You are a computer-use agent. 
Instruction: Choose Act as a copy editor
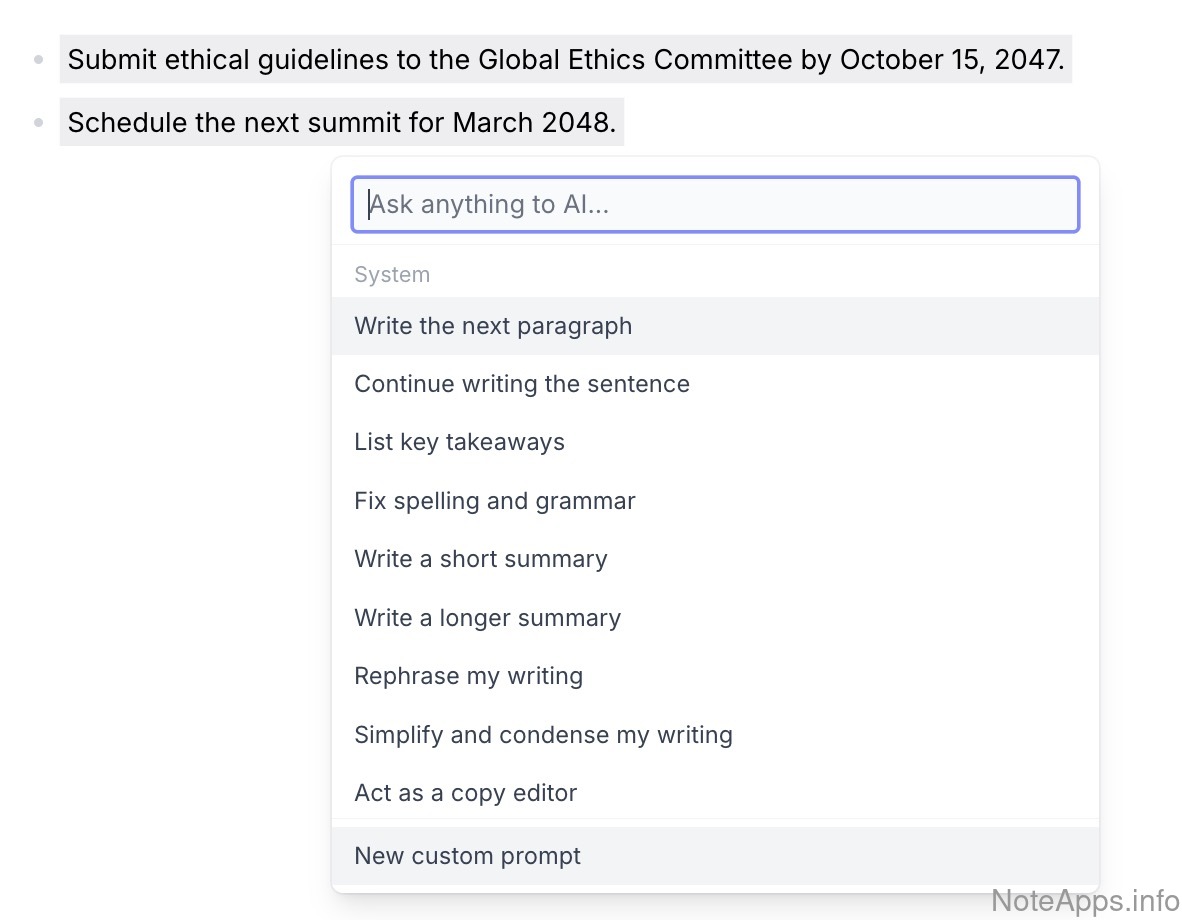click(465, 793)
